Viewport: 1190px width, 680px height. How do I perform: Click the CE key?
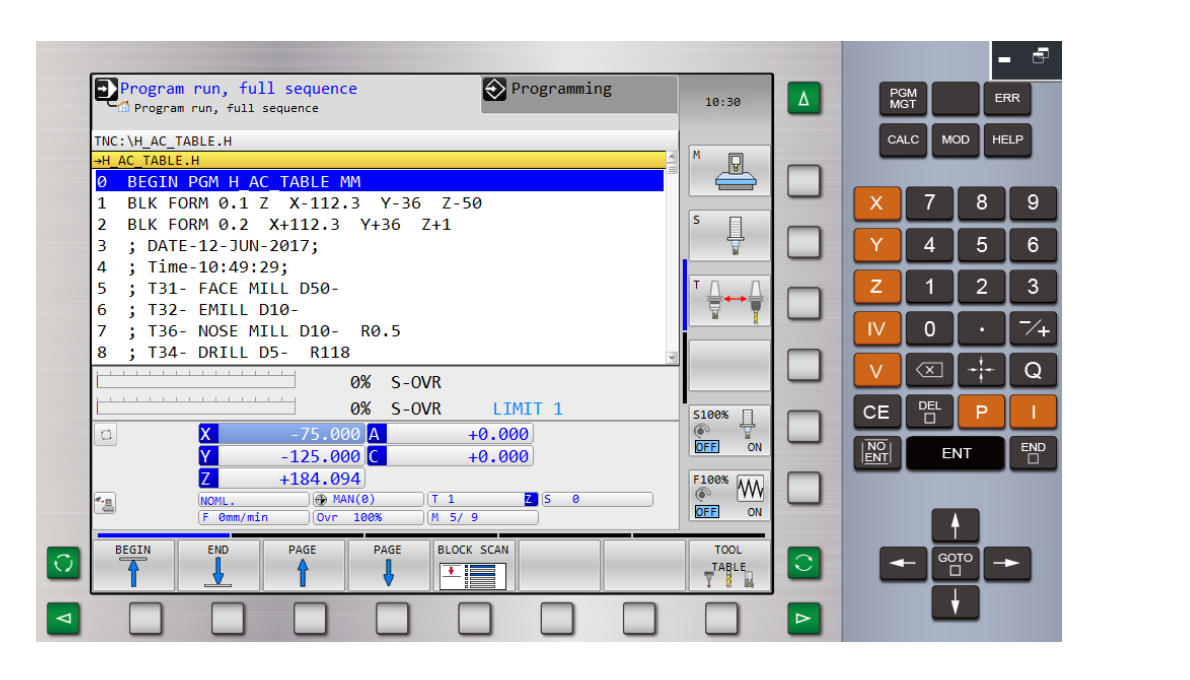(877, 411)
